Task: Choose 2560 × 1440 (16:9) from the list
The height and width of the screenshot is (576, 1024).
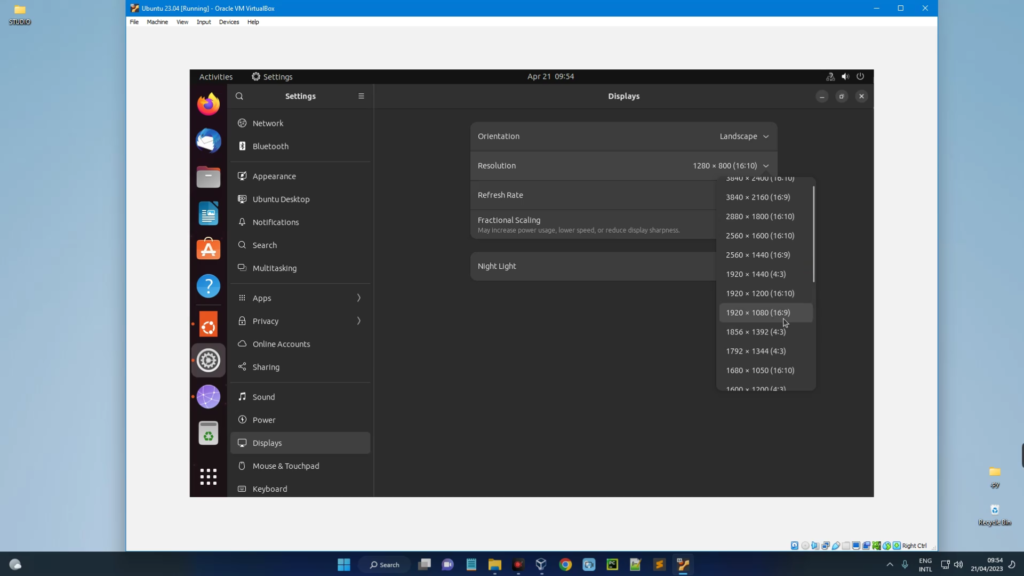Action: pyautogui.click(x=766, y=255)
